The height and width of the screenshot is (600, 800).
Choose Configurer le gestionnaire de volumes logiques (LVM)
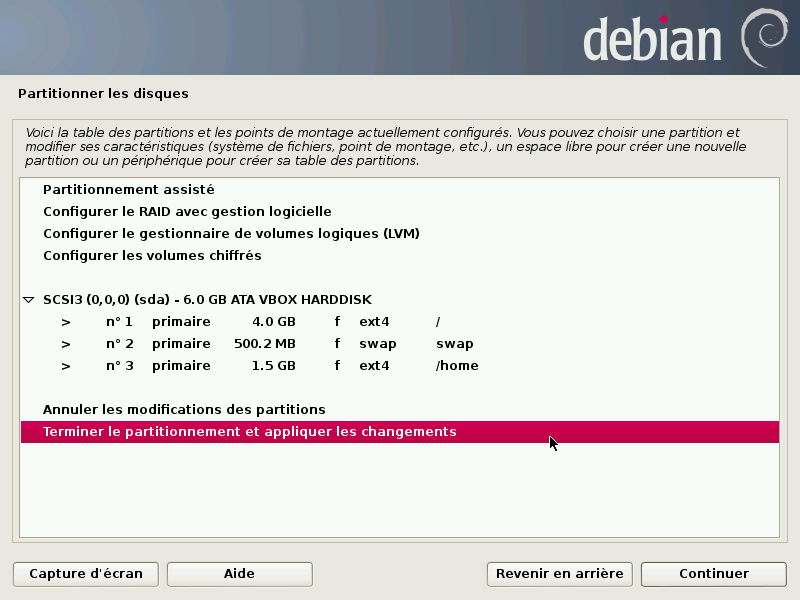[x=231, y=234]
